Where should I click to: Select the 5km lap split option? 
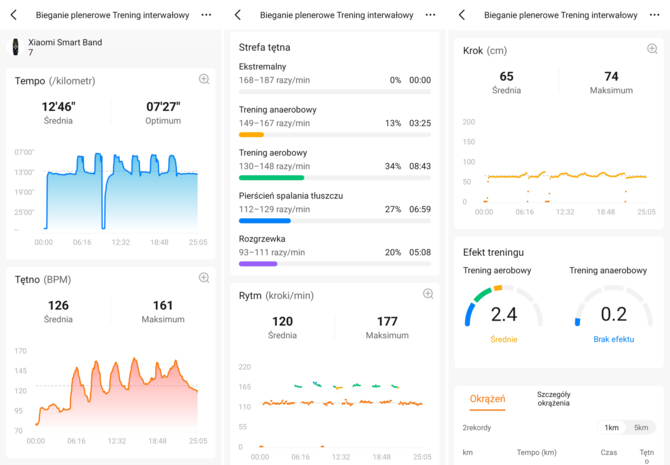coord(641,427)
